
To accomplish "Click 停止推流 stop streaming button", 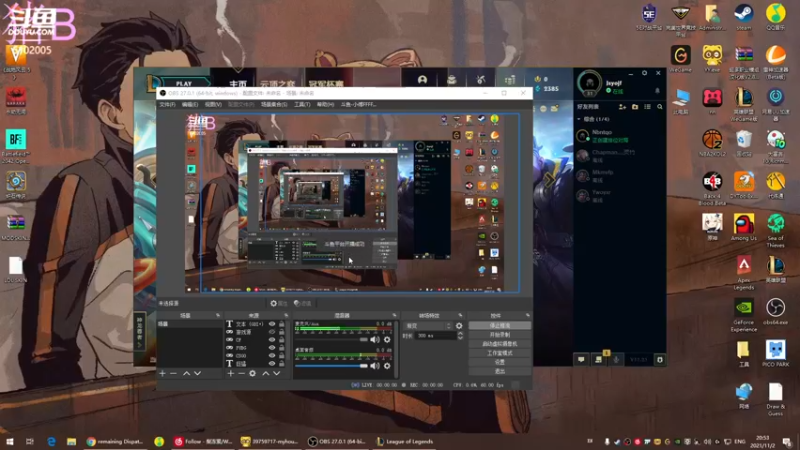I will [499, 326].
